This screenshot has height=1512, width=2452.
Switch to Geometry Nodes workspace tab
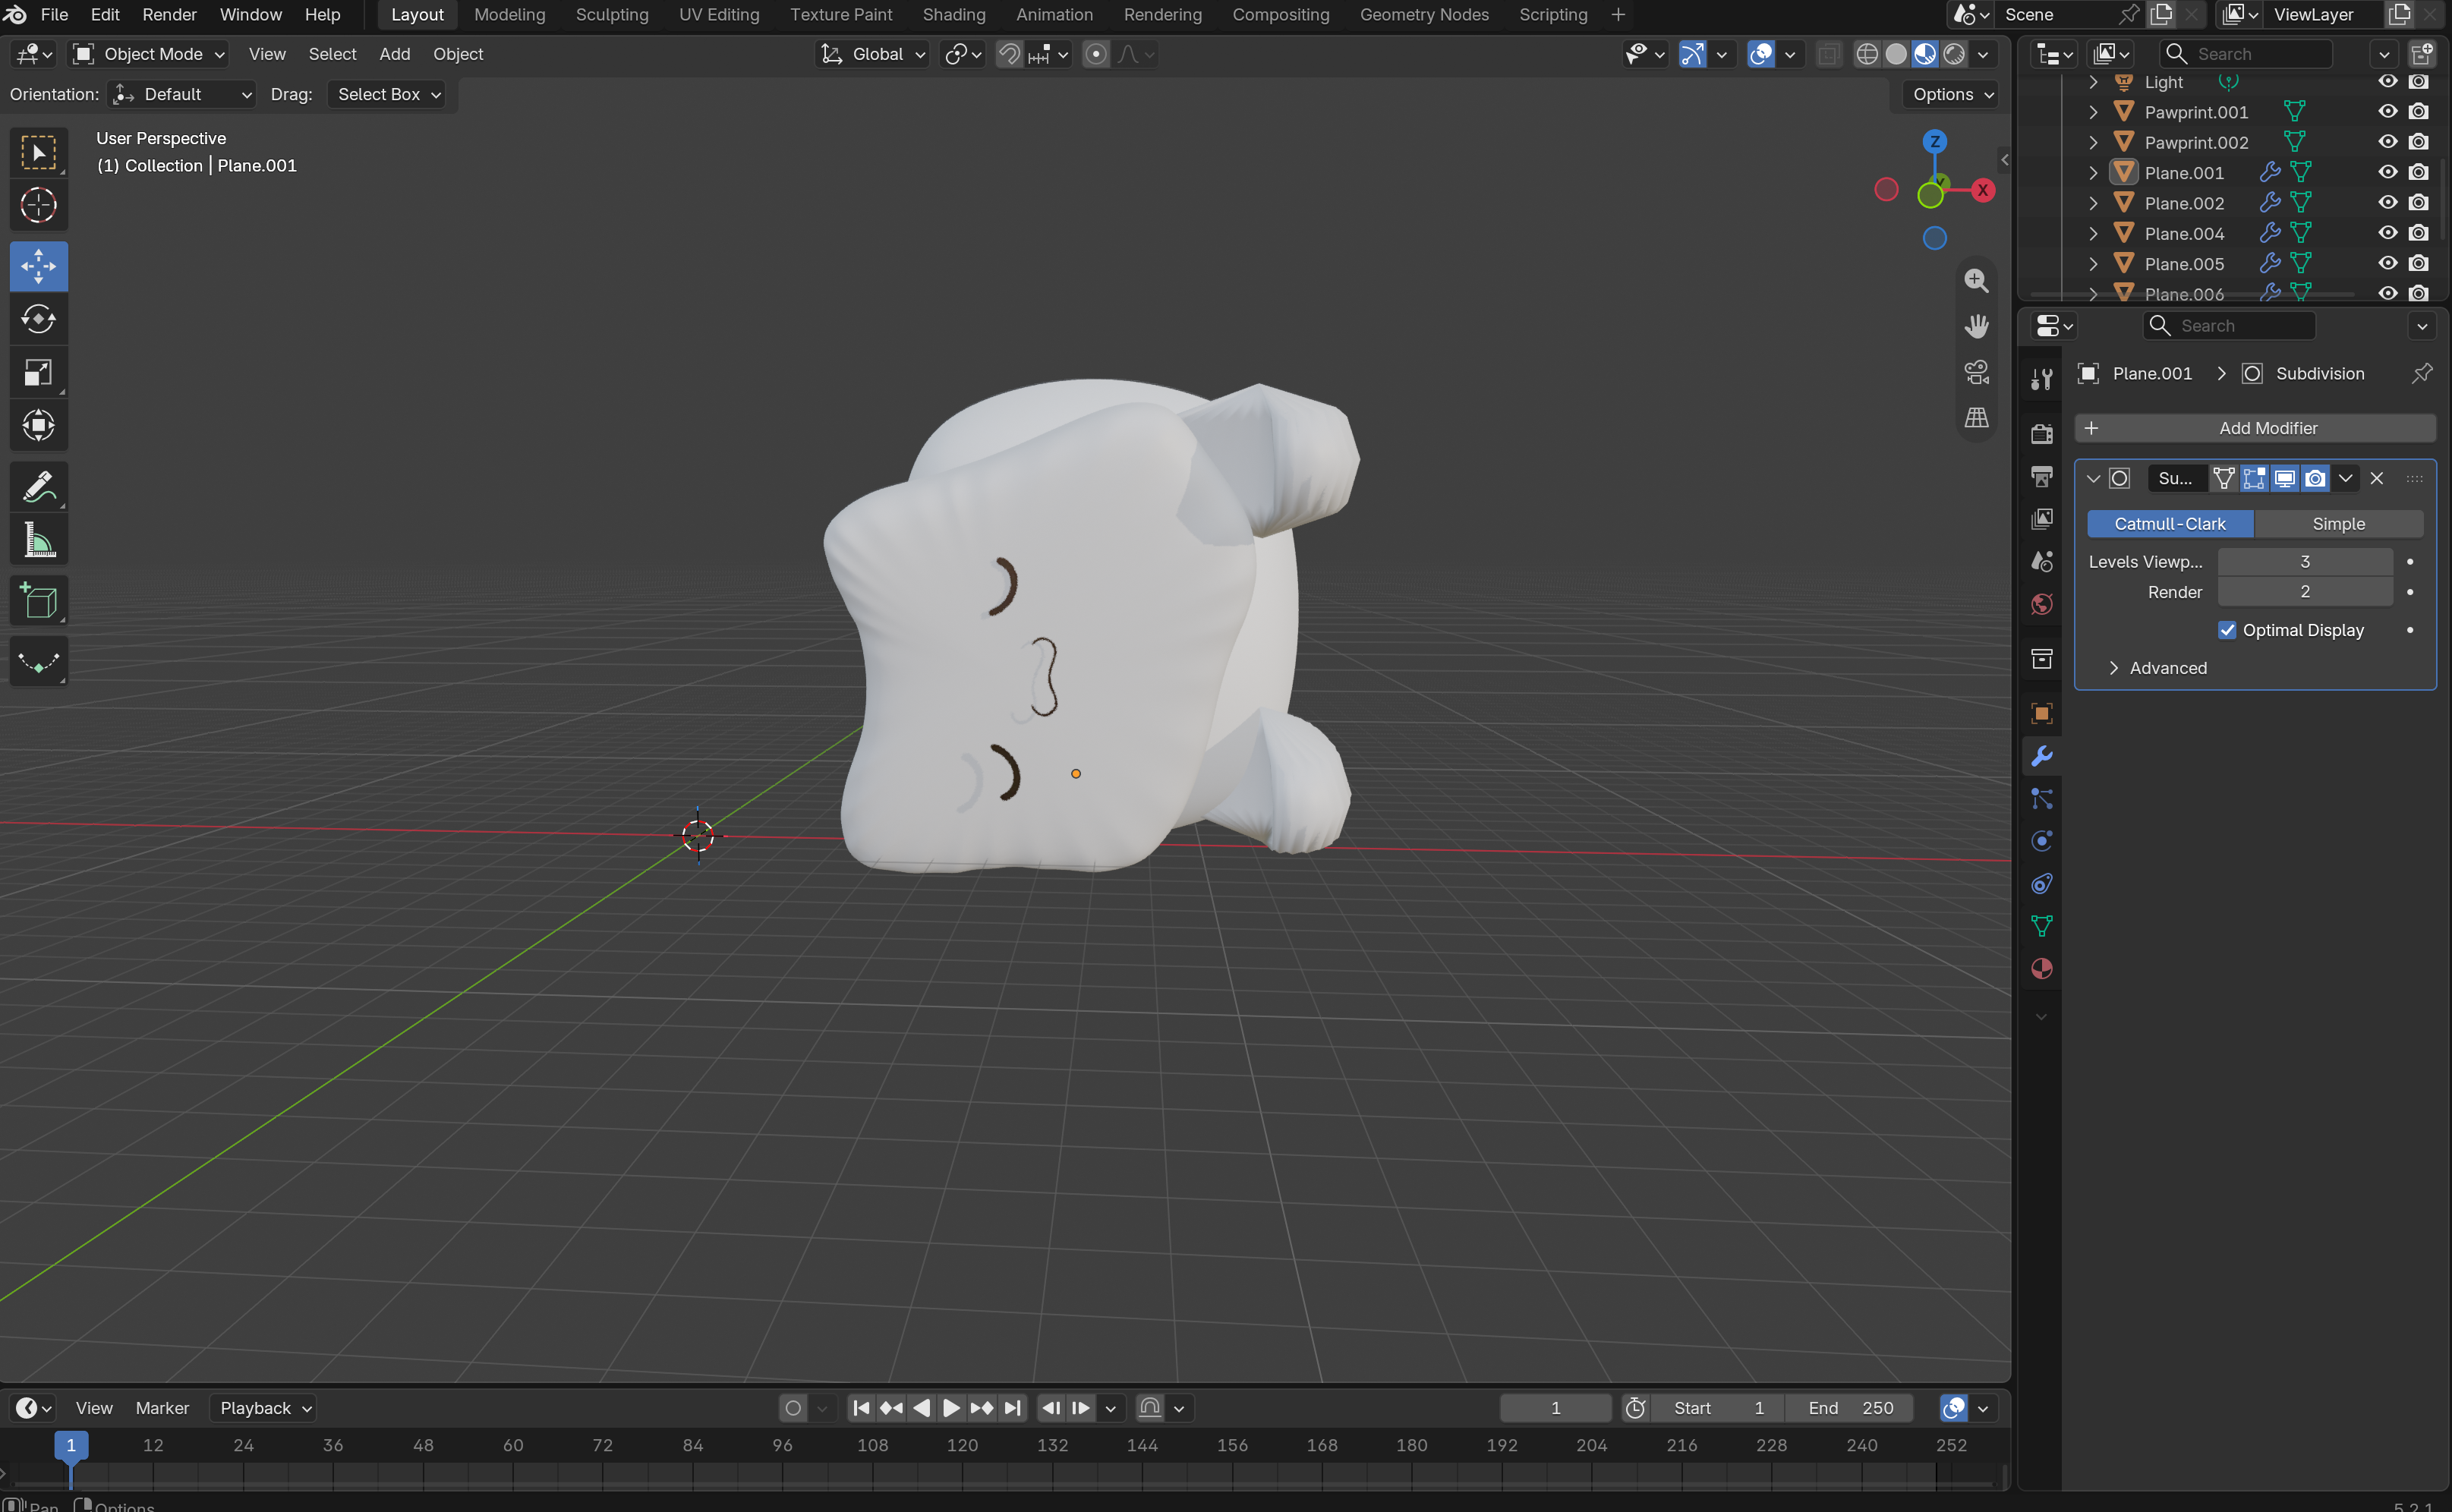coord(1423,14)
